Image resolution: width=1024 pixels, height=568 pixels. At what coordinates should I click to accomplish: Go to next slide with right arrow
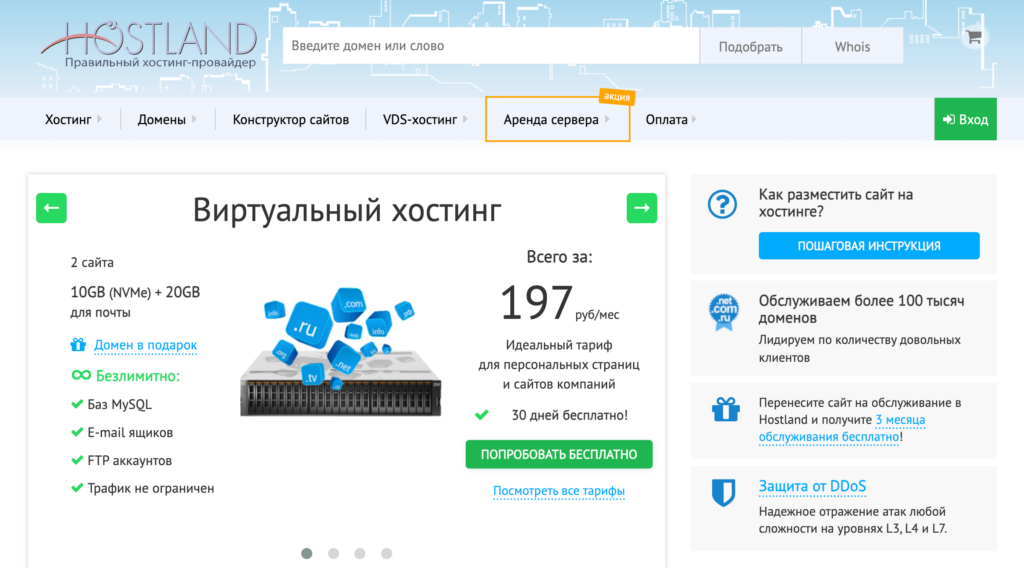coord(641,208)
